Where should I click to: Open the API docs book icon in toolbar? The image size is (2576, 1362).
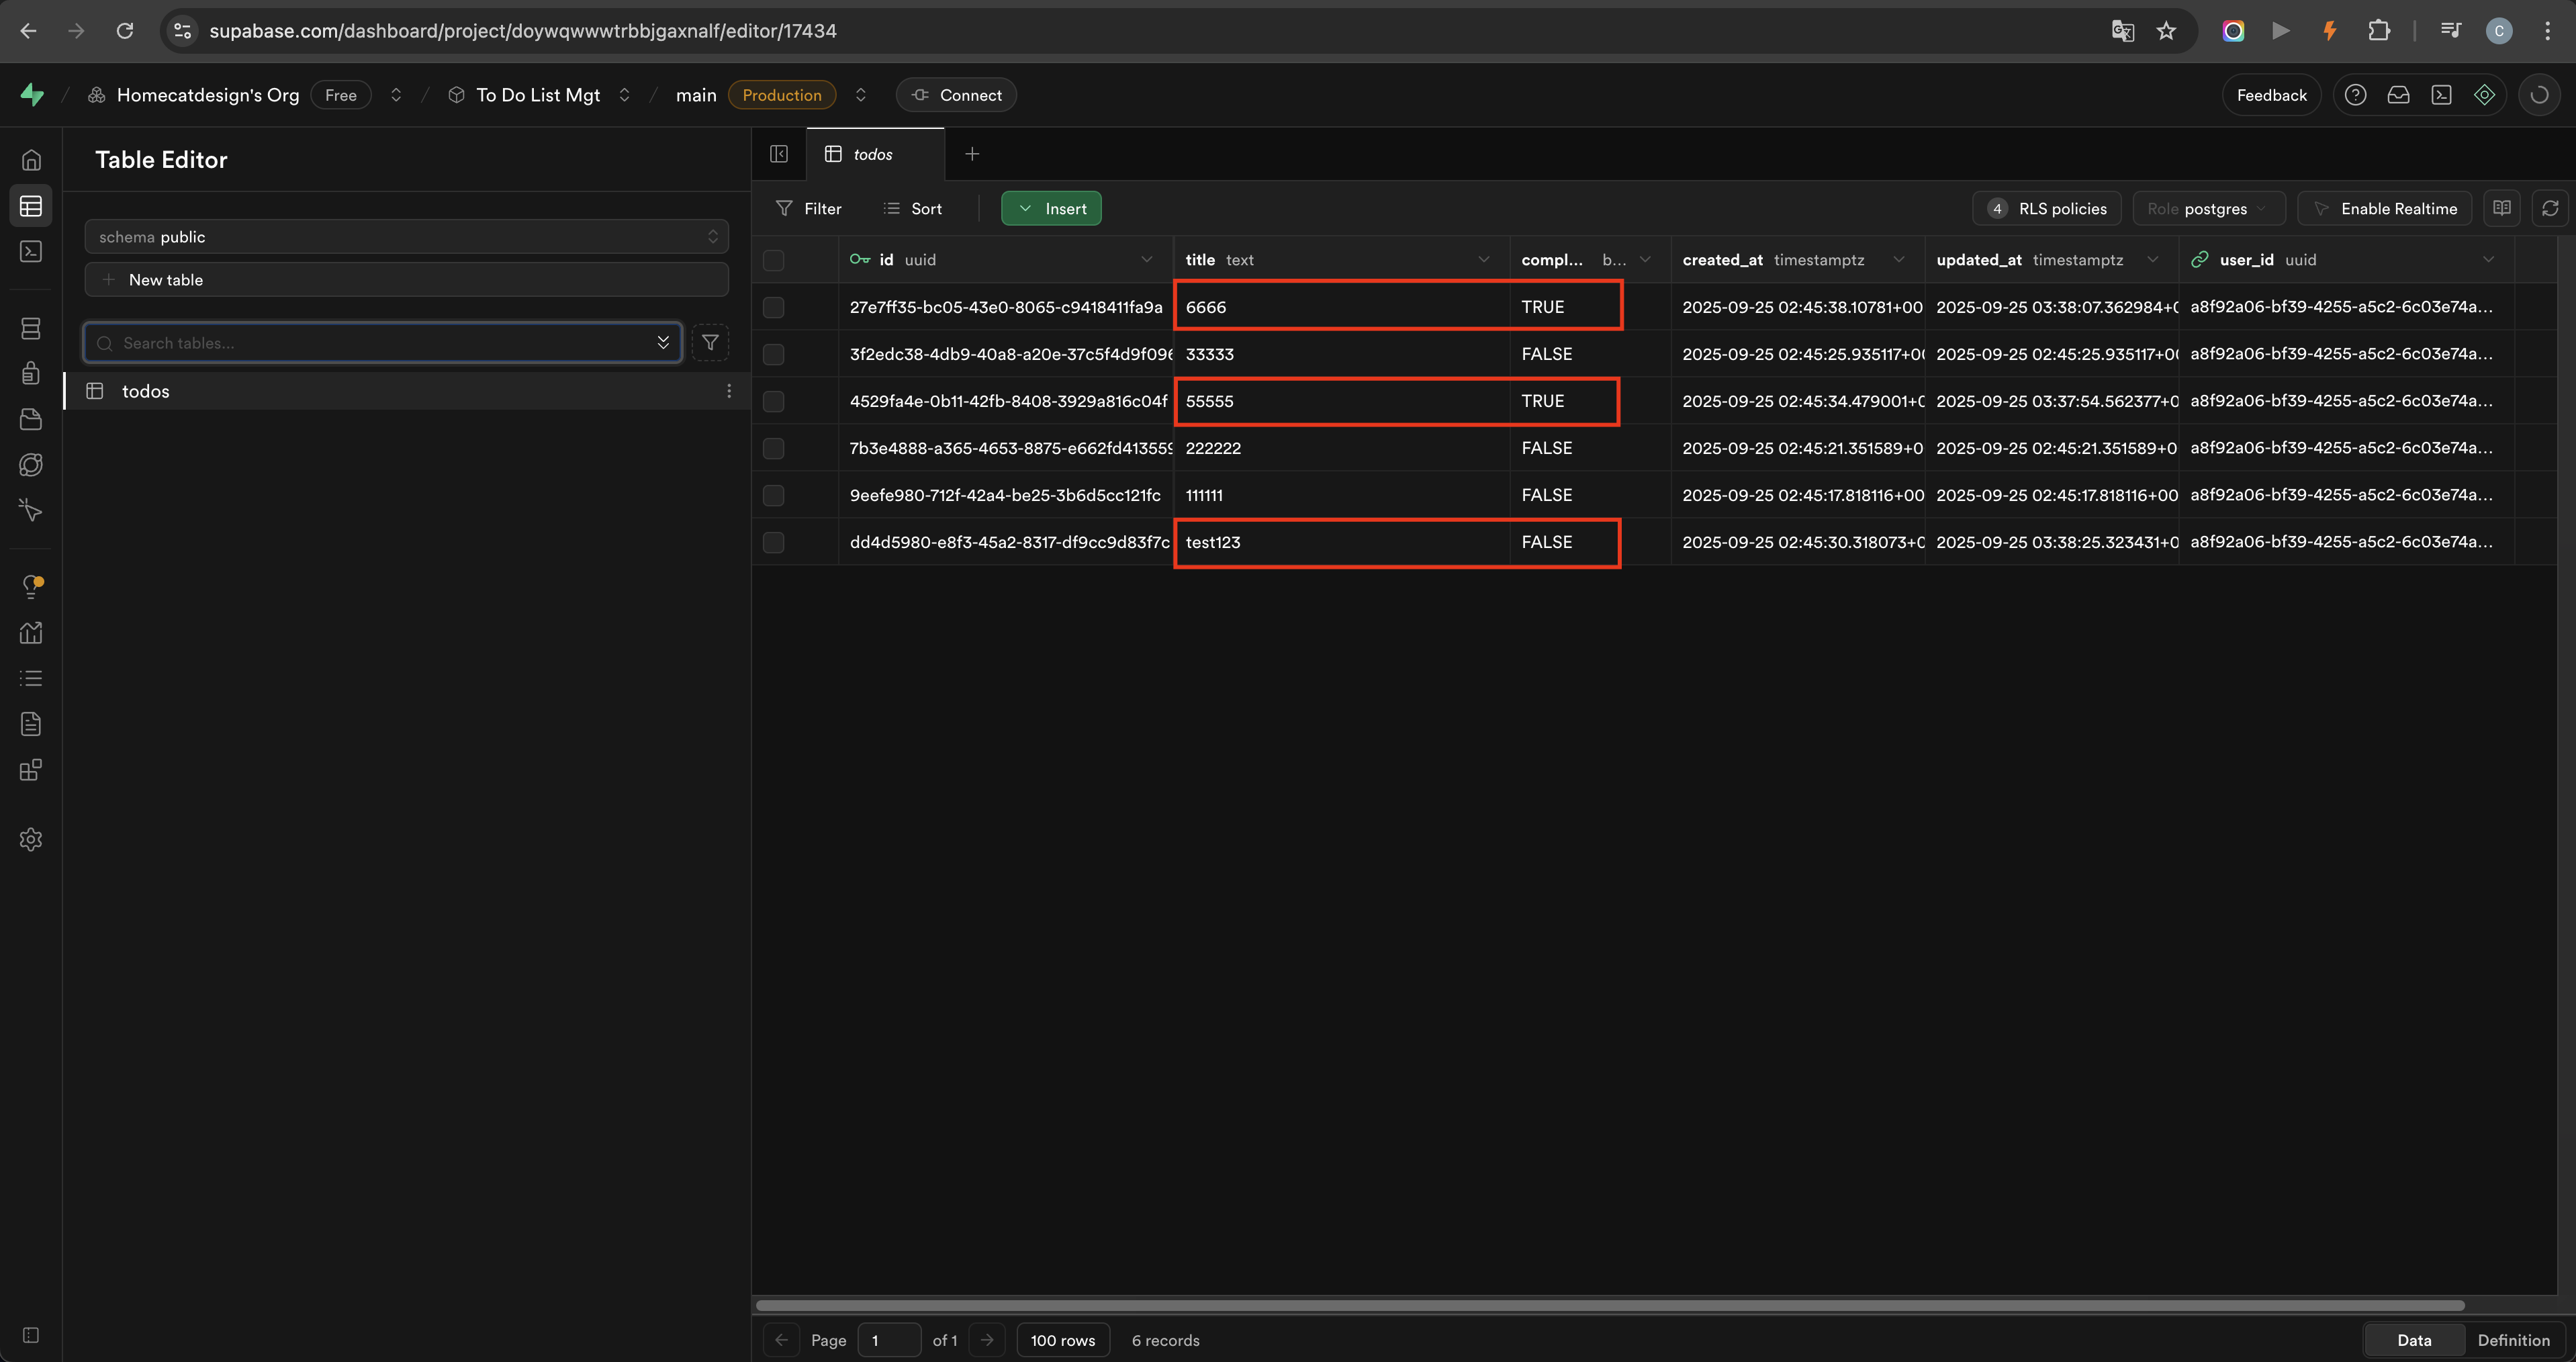click(x=2502, y=208)
